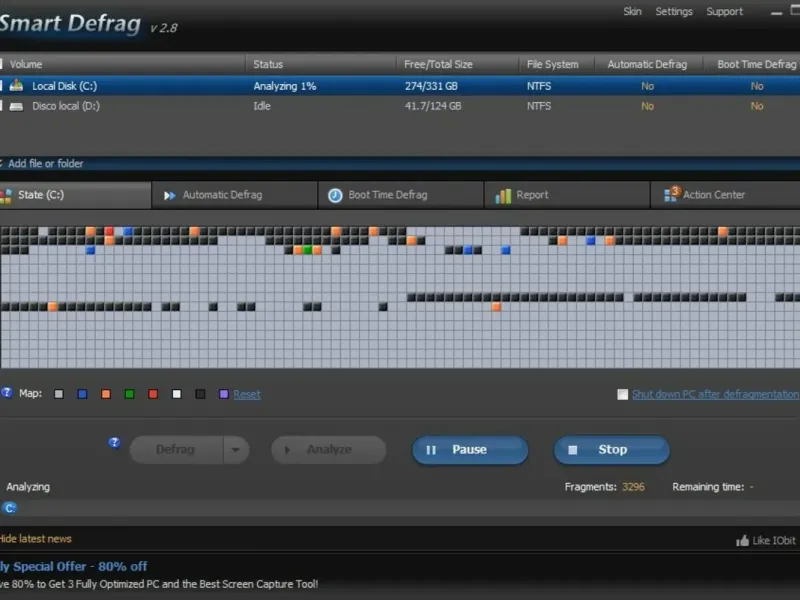This screenshot has height=600, width=800.
Task: Switch to the Automatic Defrag tab
Action: click(x=235, y=195)
